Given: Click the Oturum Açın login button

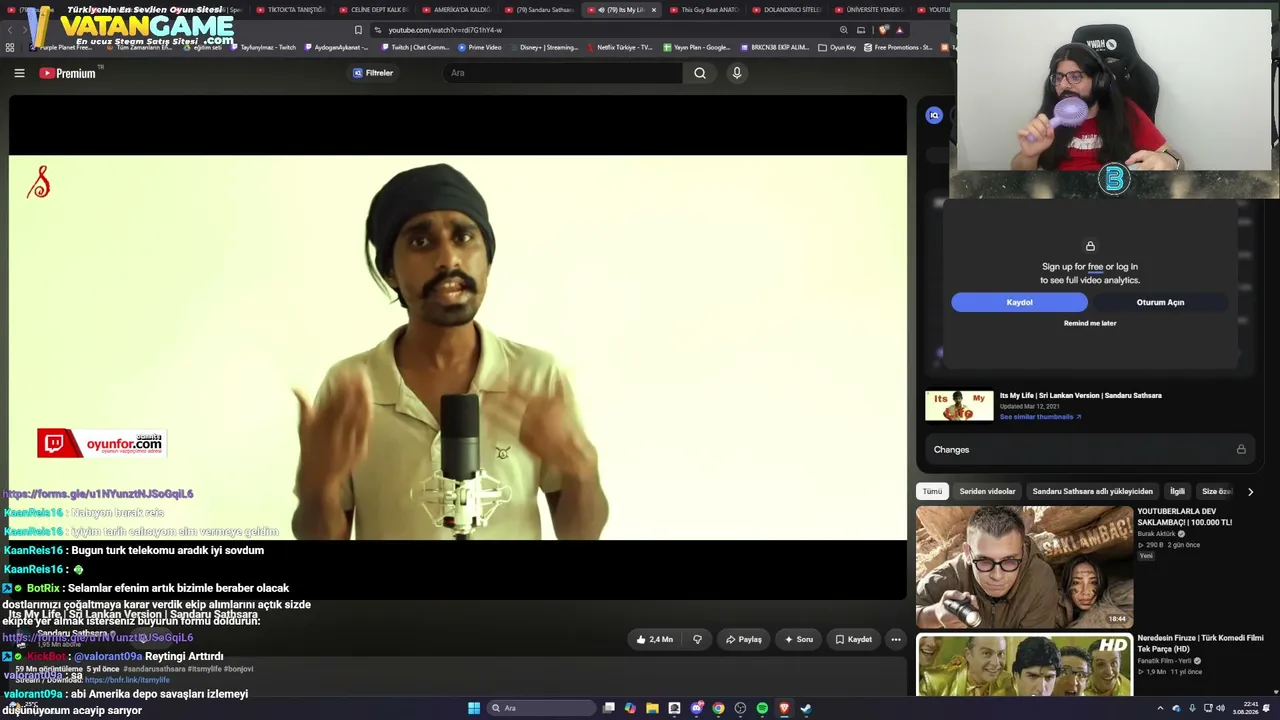Looking at the screenshot, I should [1160, 302].
